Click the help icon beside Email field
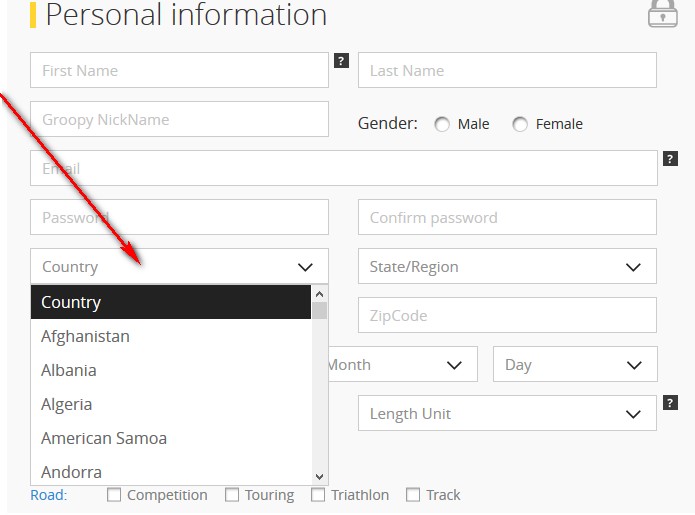This screenshot has height=515, width=695. (x=670, y=159)
